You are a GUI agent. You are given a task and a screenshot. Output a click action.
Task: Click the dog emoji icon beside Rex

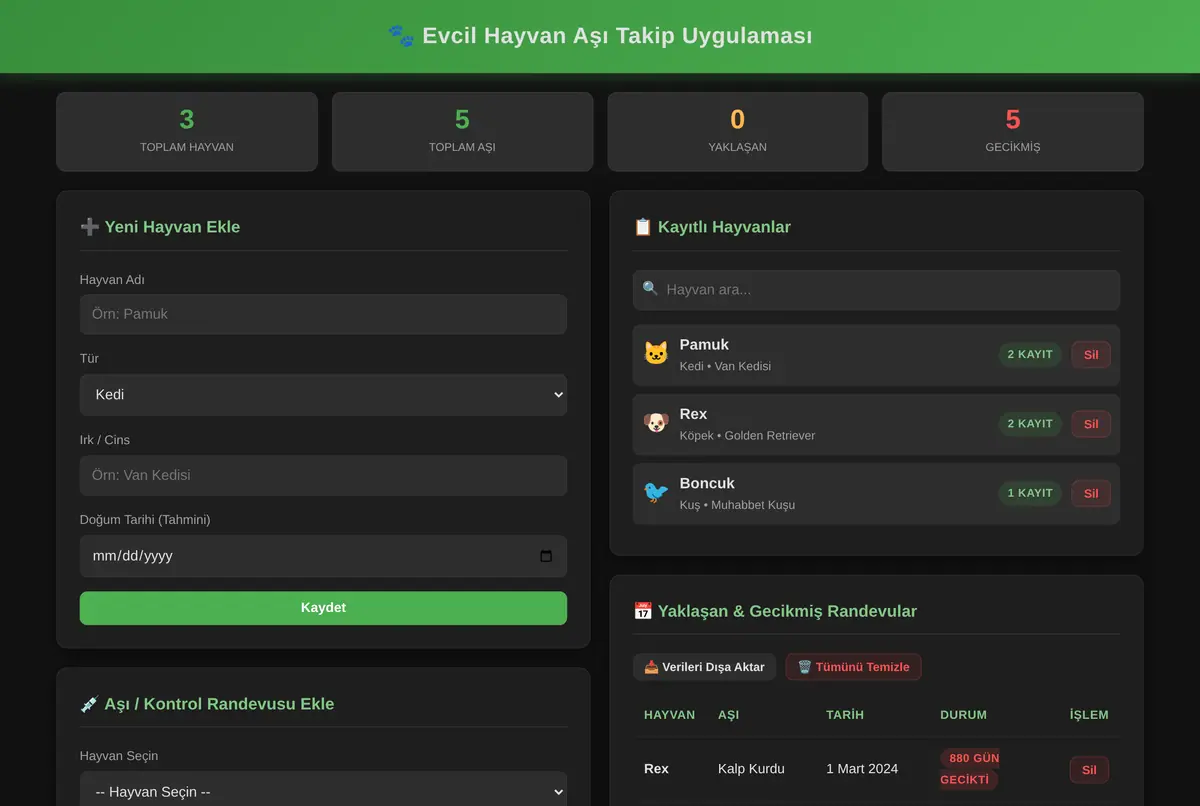pyautogui.click(x=656, y=423)
